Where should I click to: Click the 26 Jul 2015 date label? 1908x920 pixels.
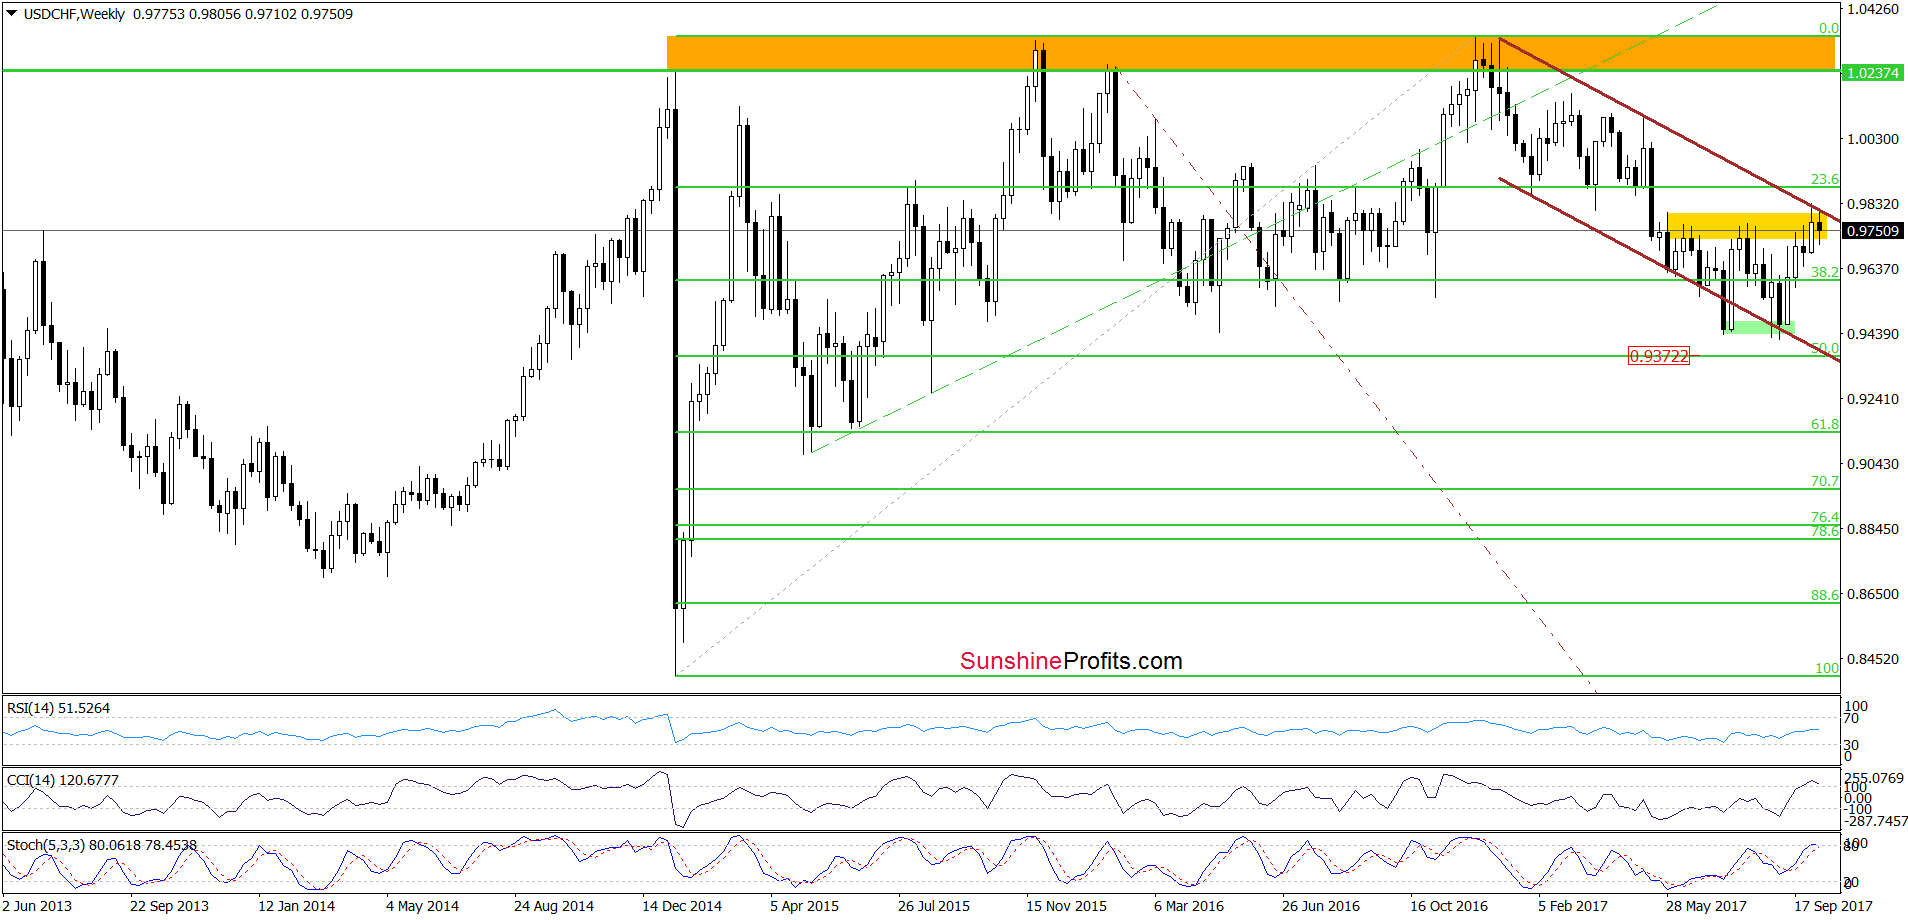pos(934,906)
